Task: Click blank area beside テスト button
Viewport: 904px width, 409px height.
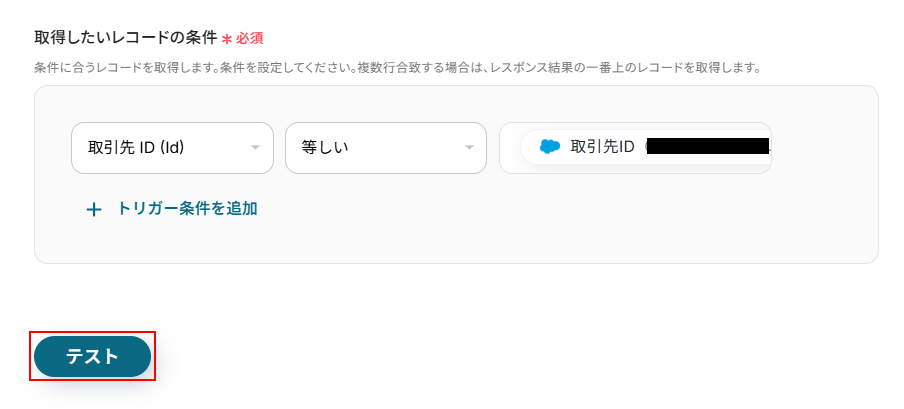Action: point(400,357)
